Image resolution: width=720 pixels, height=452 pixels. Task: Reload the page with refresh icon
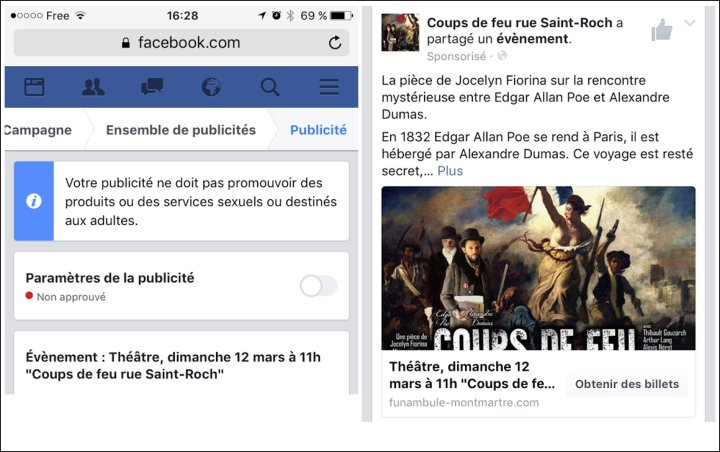pos(335,43)
